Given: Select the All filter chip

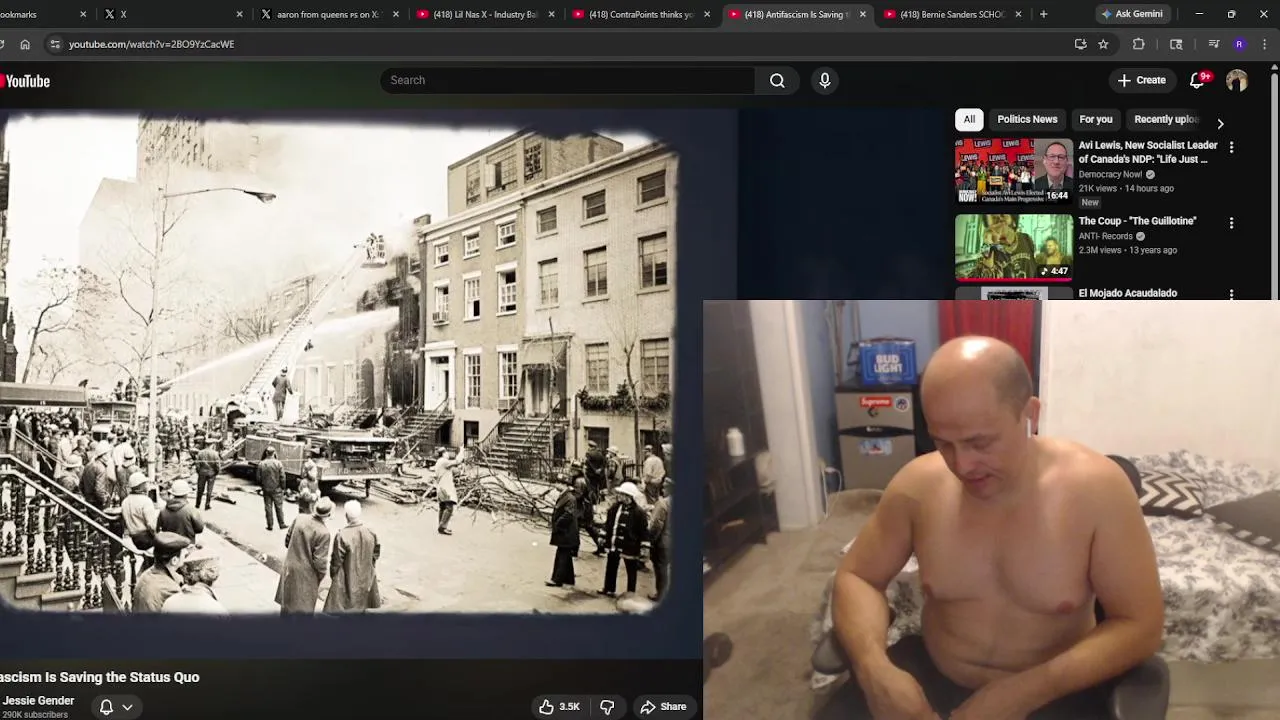Looking at the screenshot, I should (969, 119).
